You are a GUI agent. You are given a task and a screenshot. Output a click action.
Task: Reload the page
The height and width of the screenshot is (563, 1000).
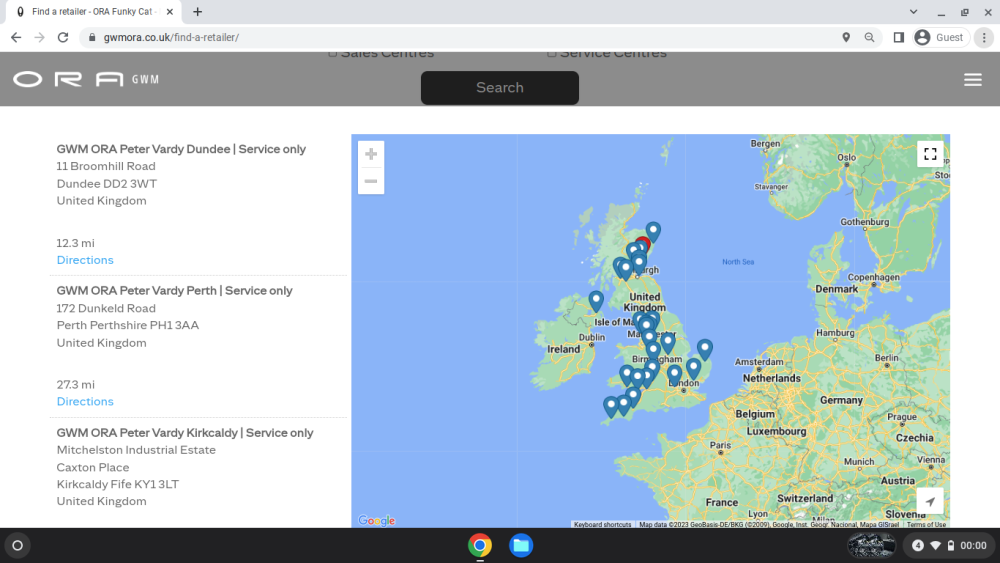(62, 38)
